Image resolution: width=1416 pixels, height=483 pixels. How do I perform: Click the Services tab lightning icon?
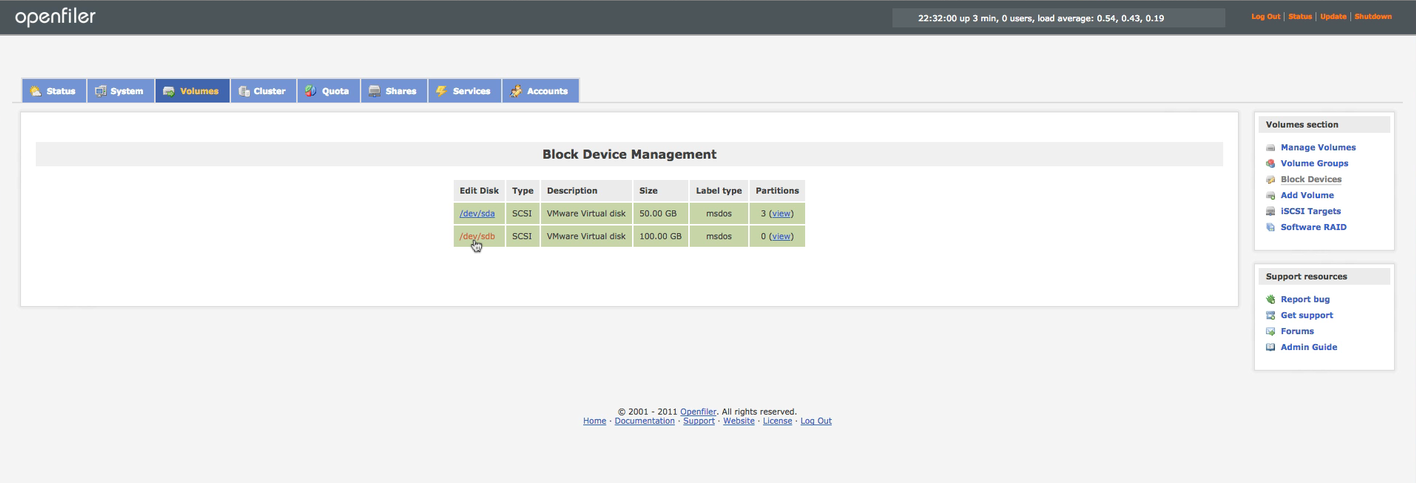point(441,91)
